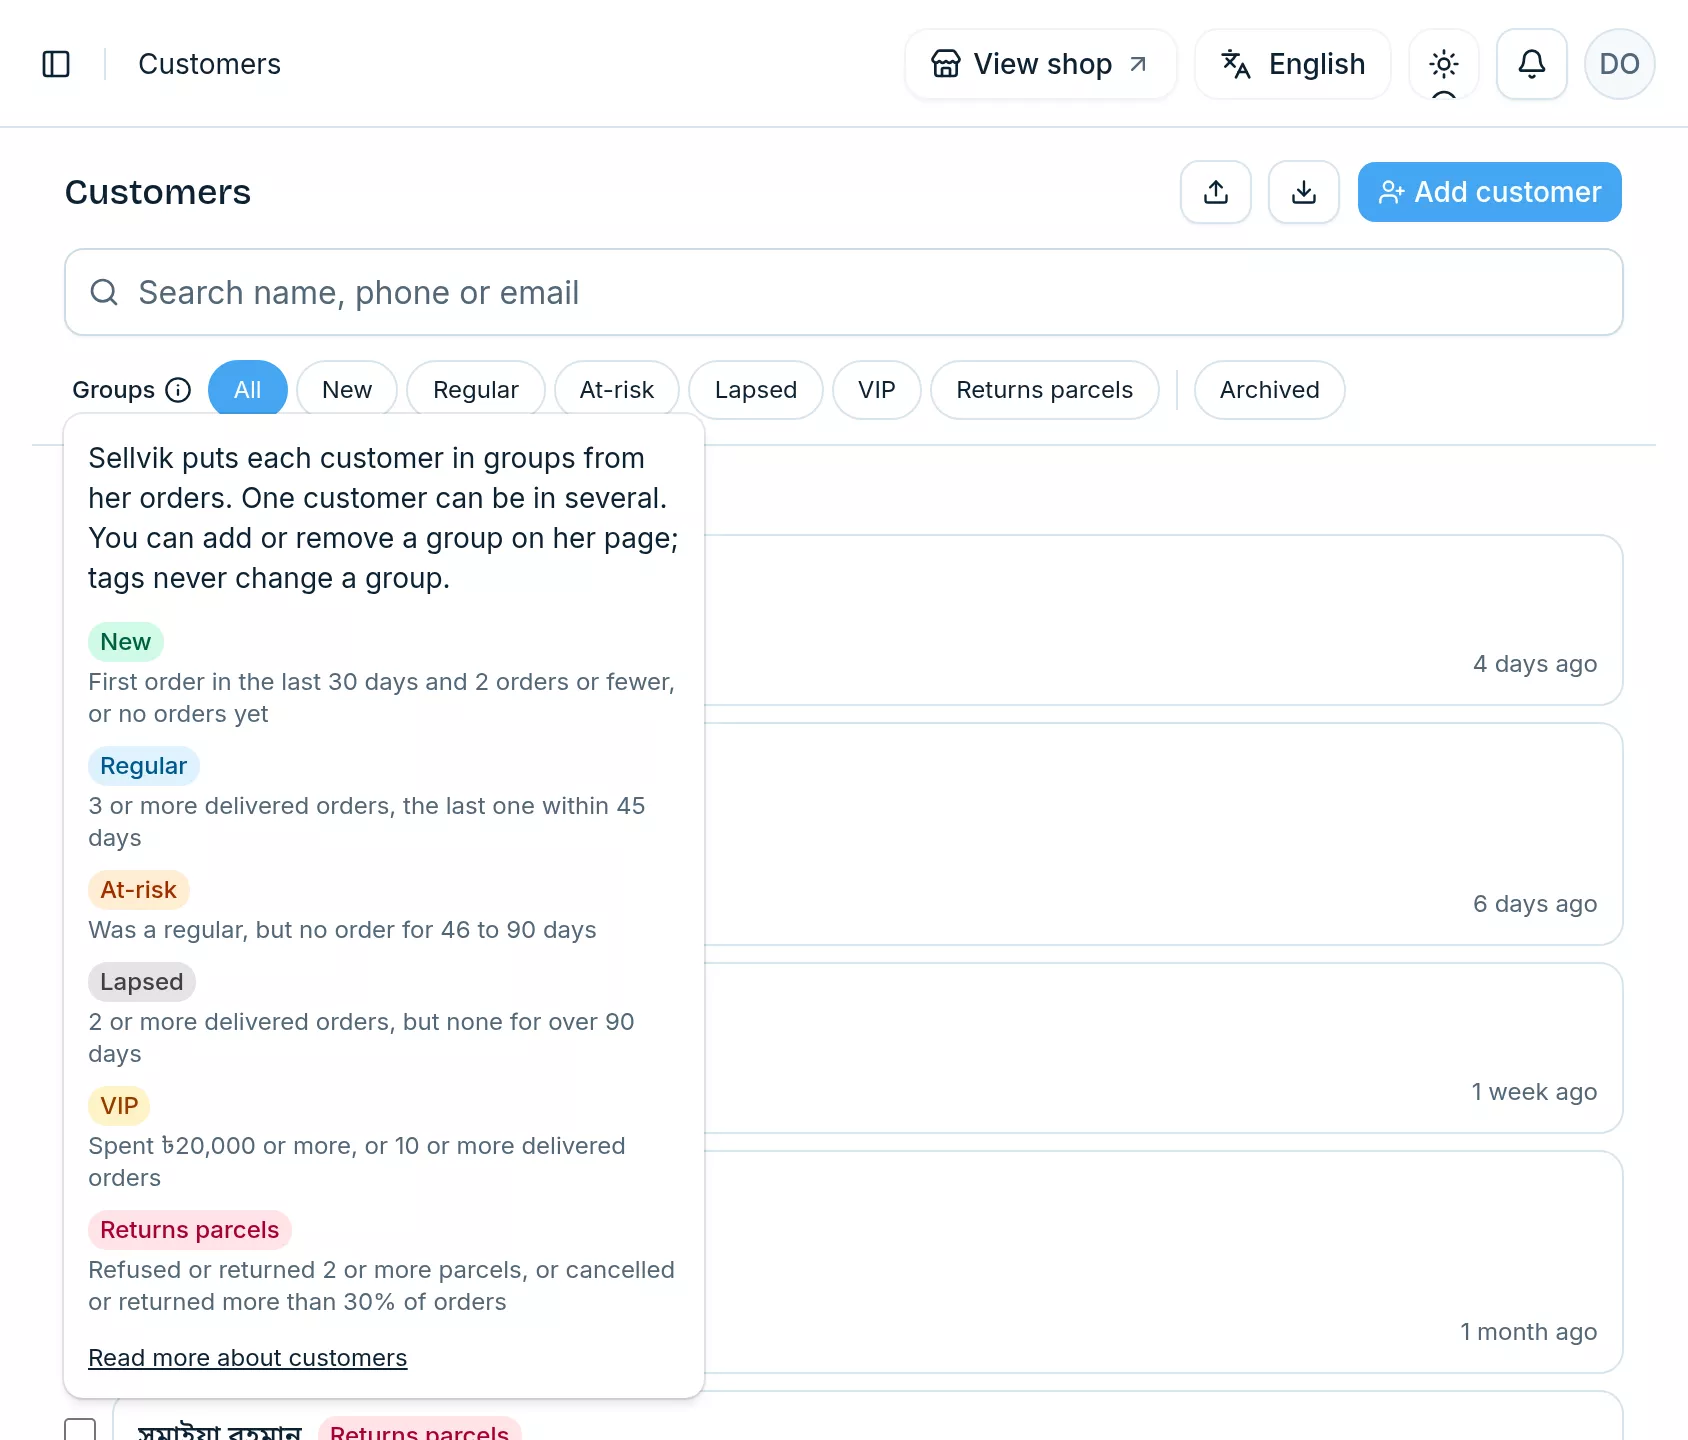Screen dimensions: 1688x1440
Task: Click the download customers icon button
Action: [x=1304, y=192]
